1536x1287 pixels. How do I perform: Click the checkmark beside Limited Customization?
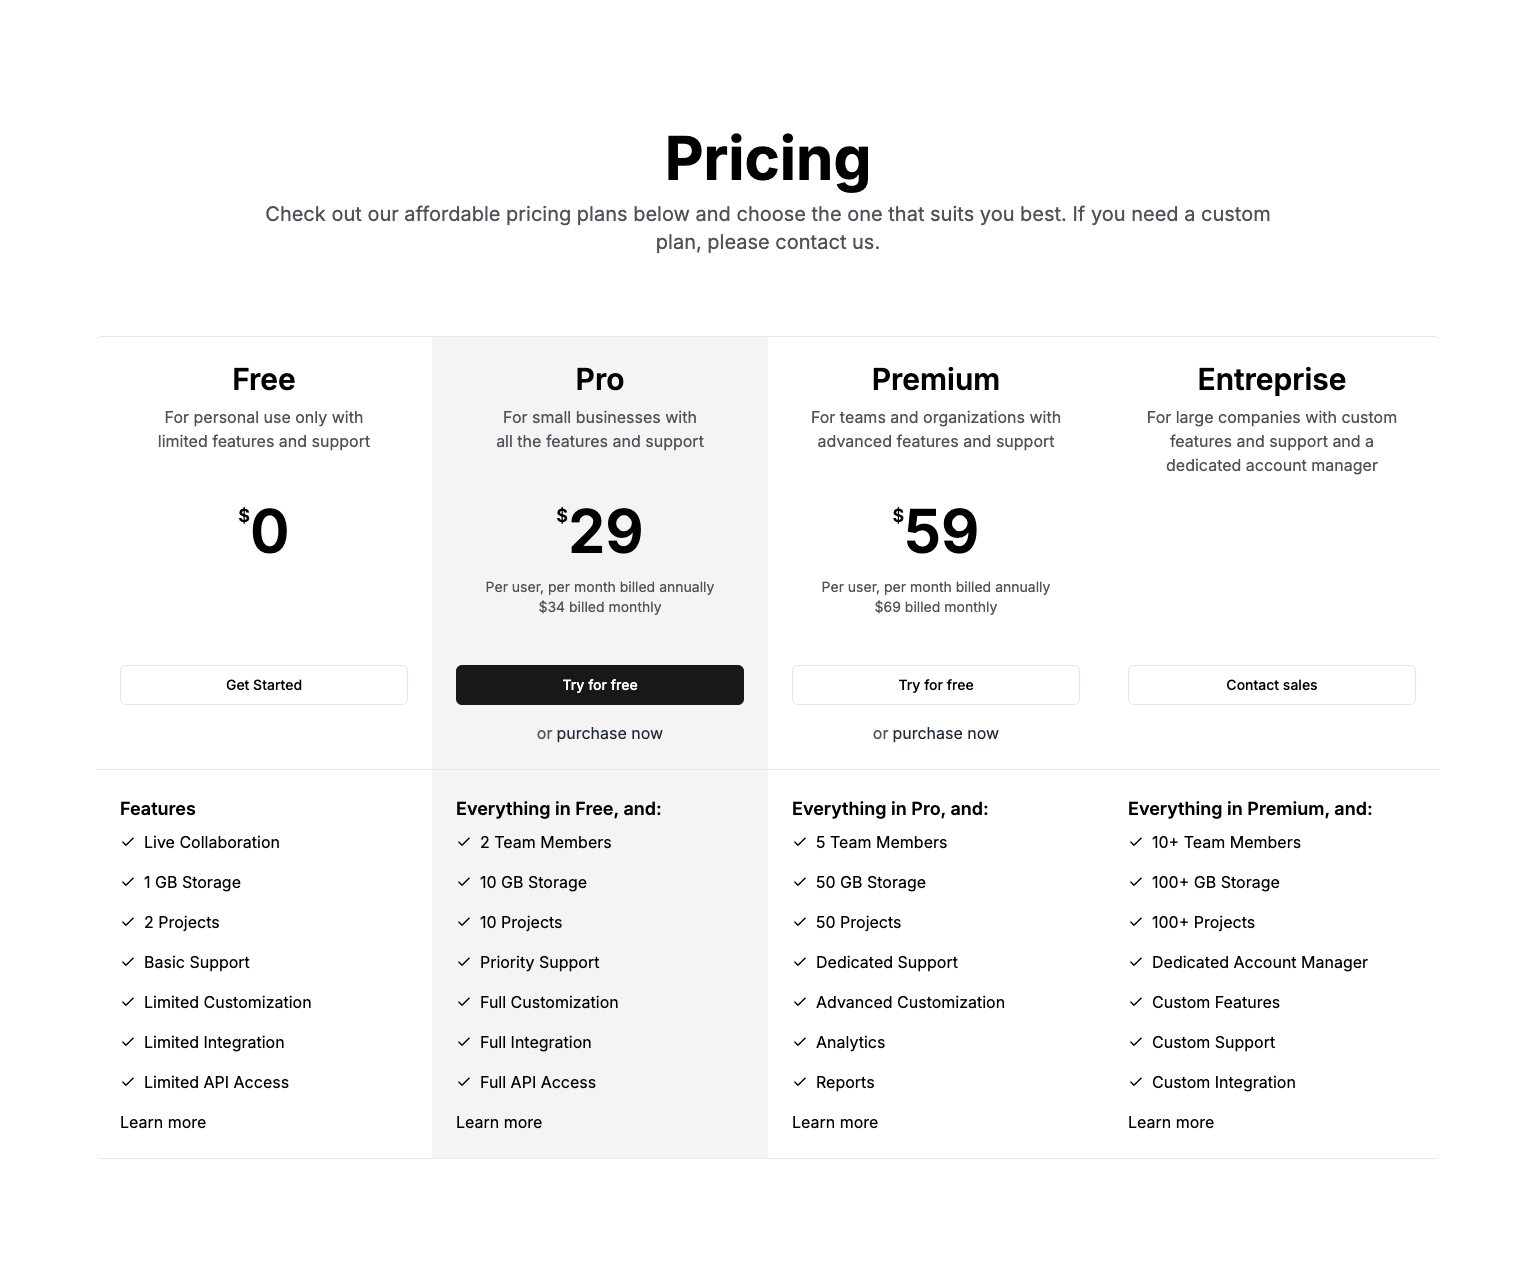coord(128,1002)
